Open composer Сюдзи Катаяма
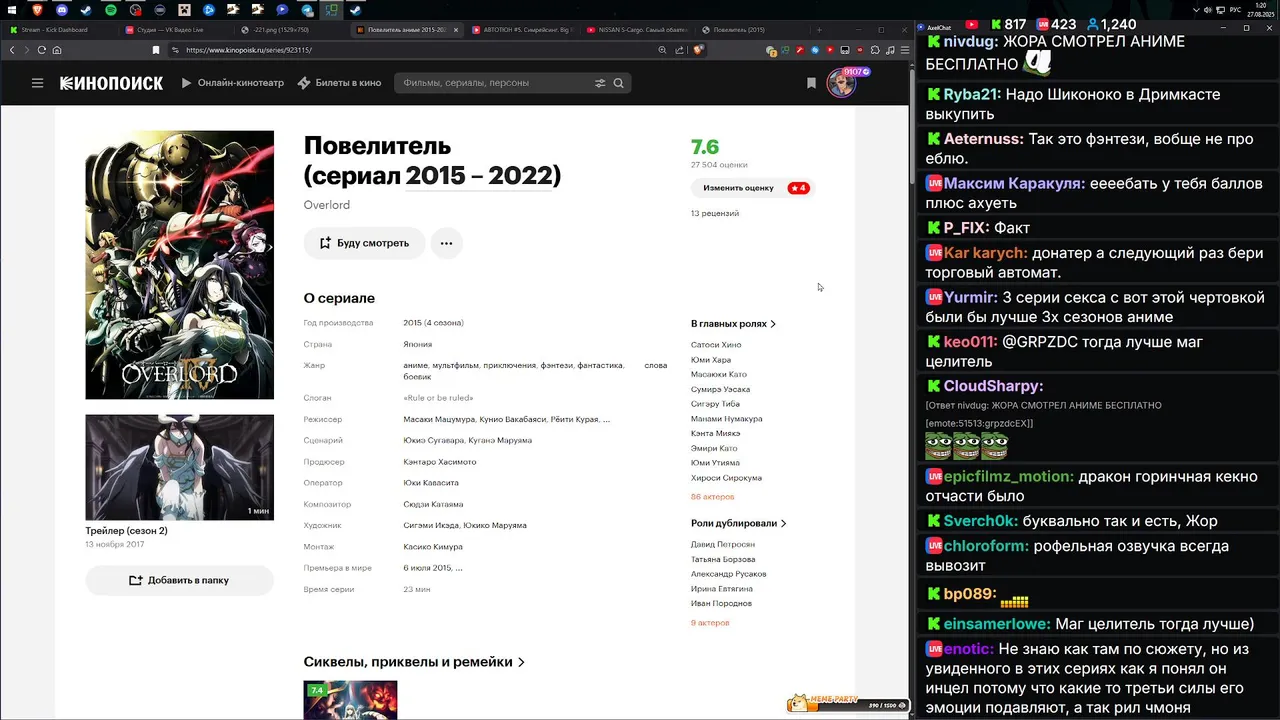This screenshot has height=720, width=1280. pos(433,504)
